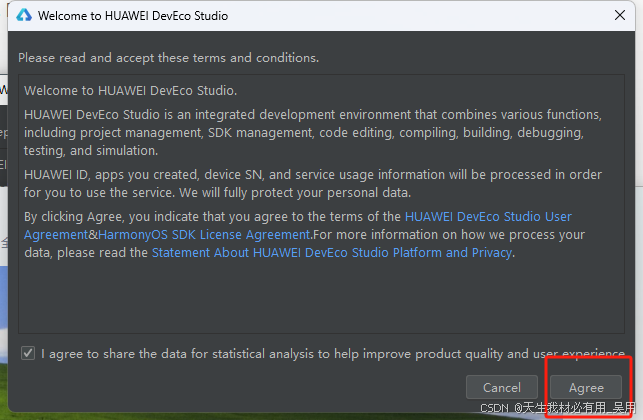Image resolution: width=643 pixels, height=420 pixels.
Task: Open the HUAWEI DevEco Studio User Agreement link
Action: (x=488, y=217)
